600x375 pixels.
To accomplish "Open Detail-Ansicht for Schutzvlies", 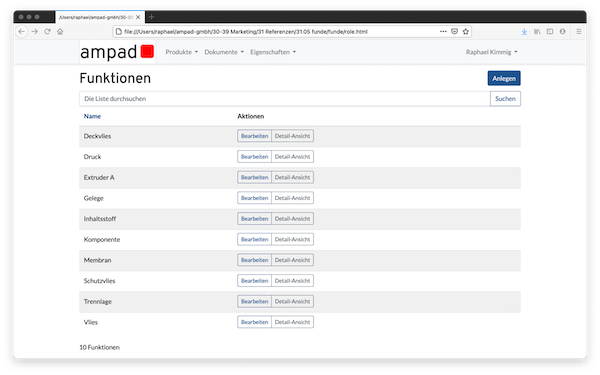I will (292, 280).
